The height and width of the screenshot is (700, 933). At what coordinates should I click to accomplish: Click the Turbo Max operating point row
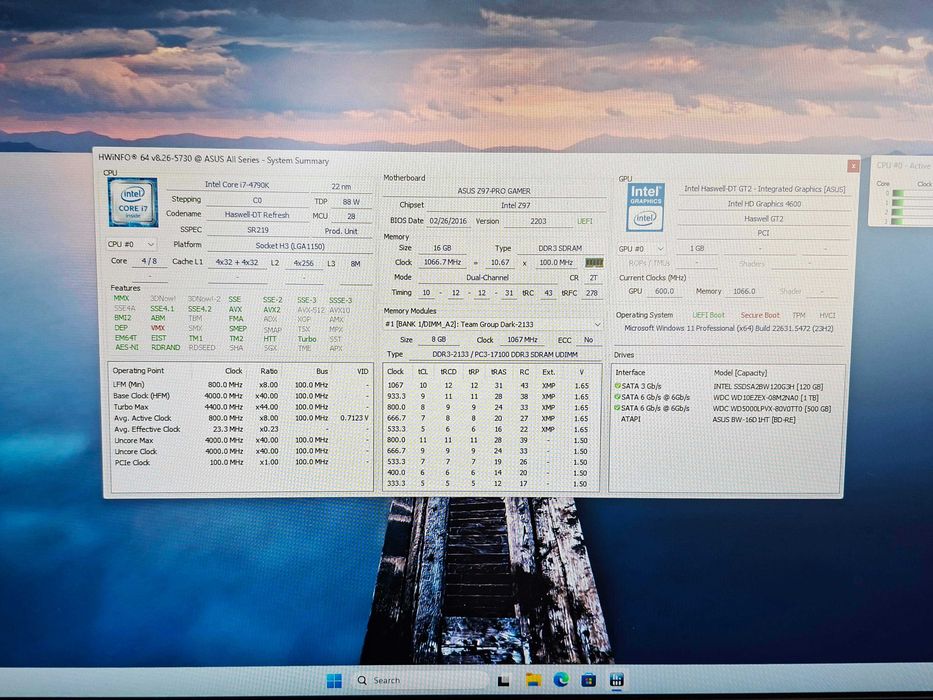[241, 407]
